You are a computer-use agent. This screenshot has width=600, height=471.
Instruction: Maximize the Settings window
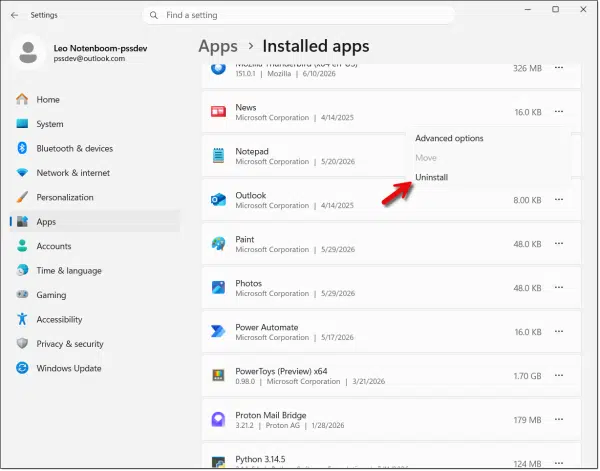[x=556, y=9]
